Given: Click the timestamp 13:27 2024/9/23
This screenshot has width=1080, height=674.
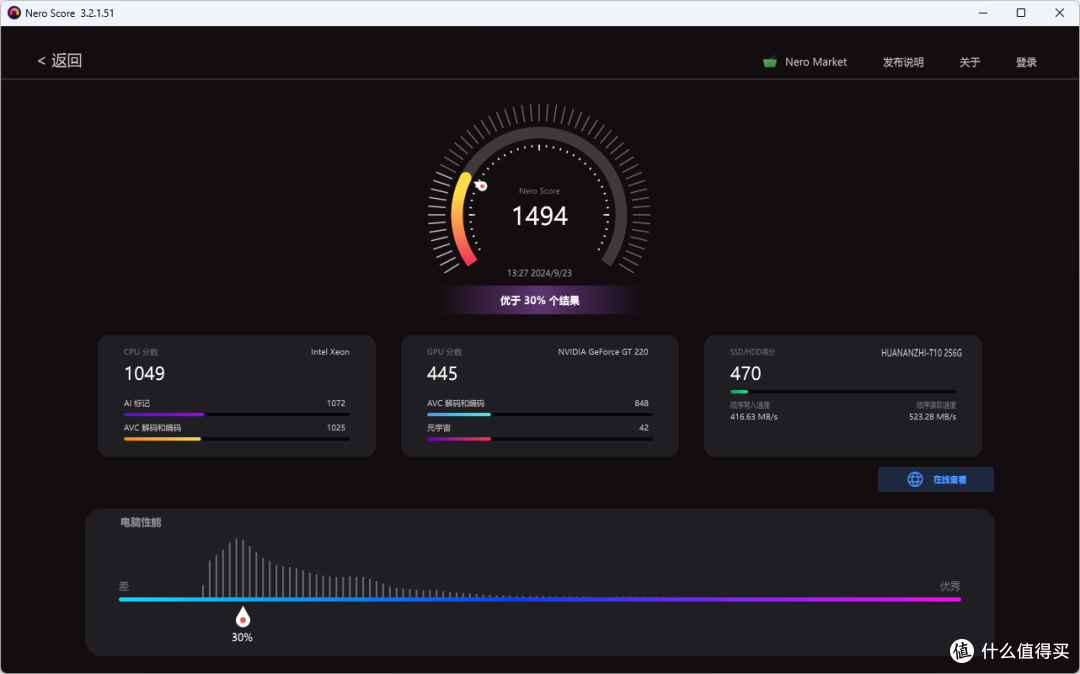Looking at the screenshot, I should tap(539, 273).
